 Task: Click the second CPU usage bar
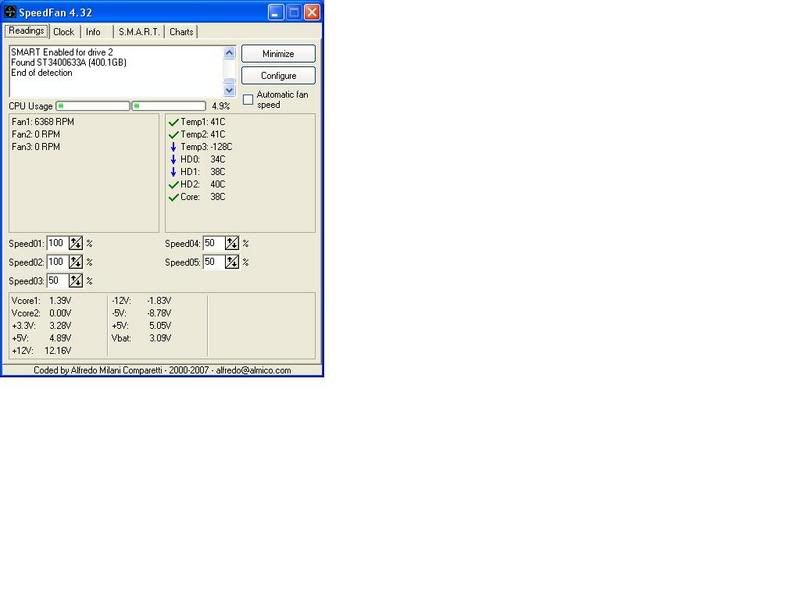click(x=169, y=106)
